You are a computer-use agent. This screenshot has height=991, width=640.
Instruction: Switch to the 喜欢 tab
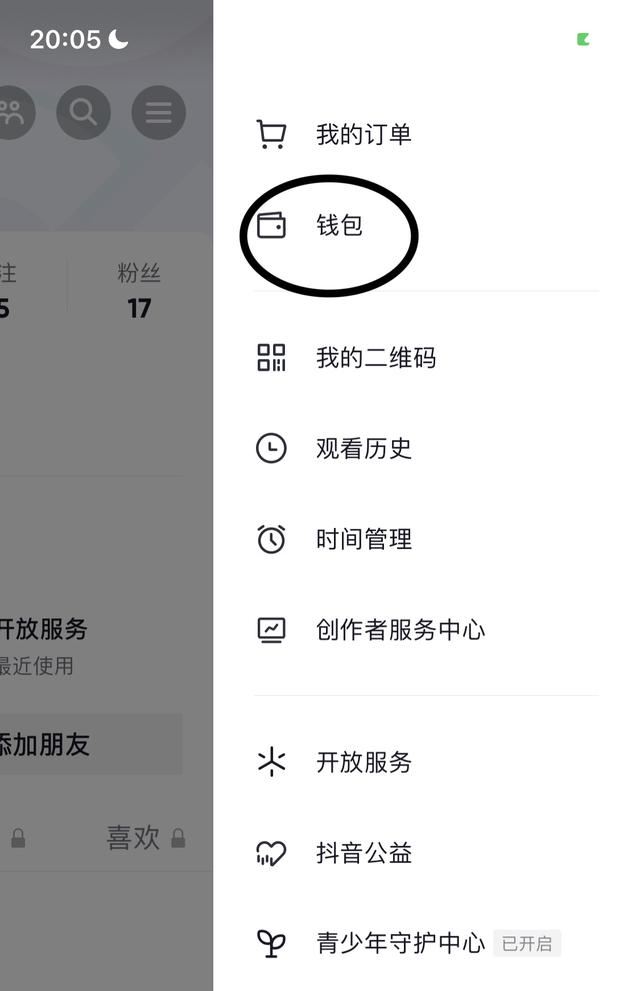pyautogui.click(x=133, y=838)
